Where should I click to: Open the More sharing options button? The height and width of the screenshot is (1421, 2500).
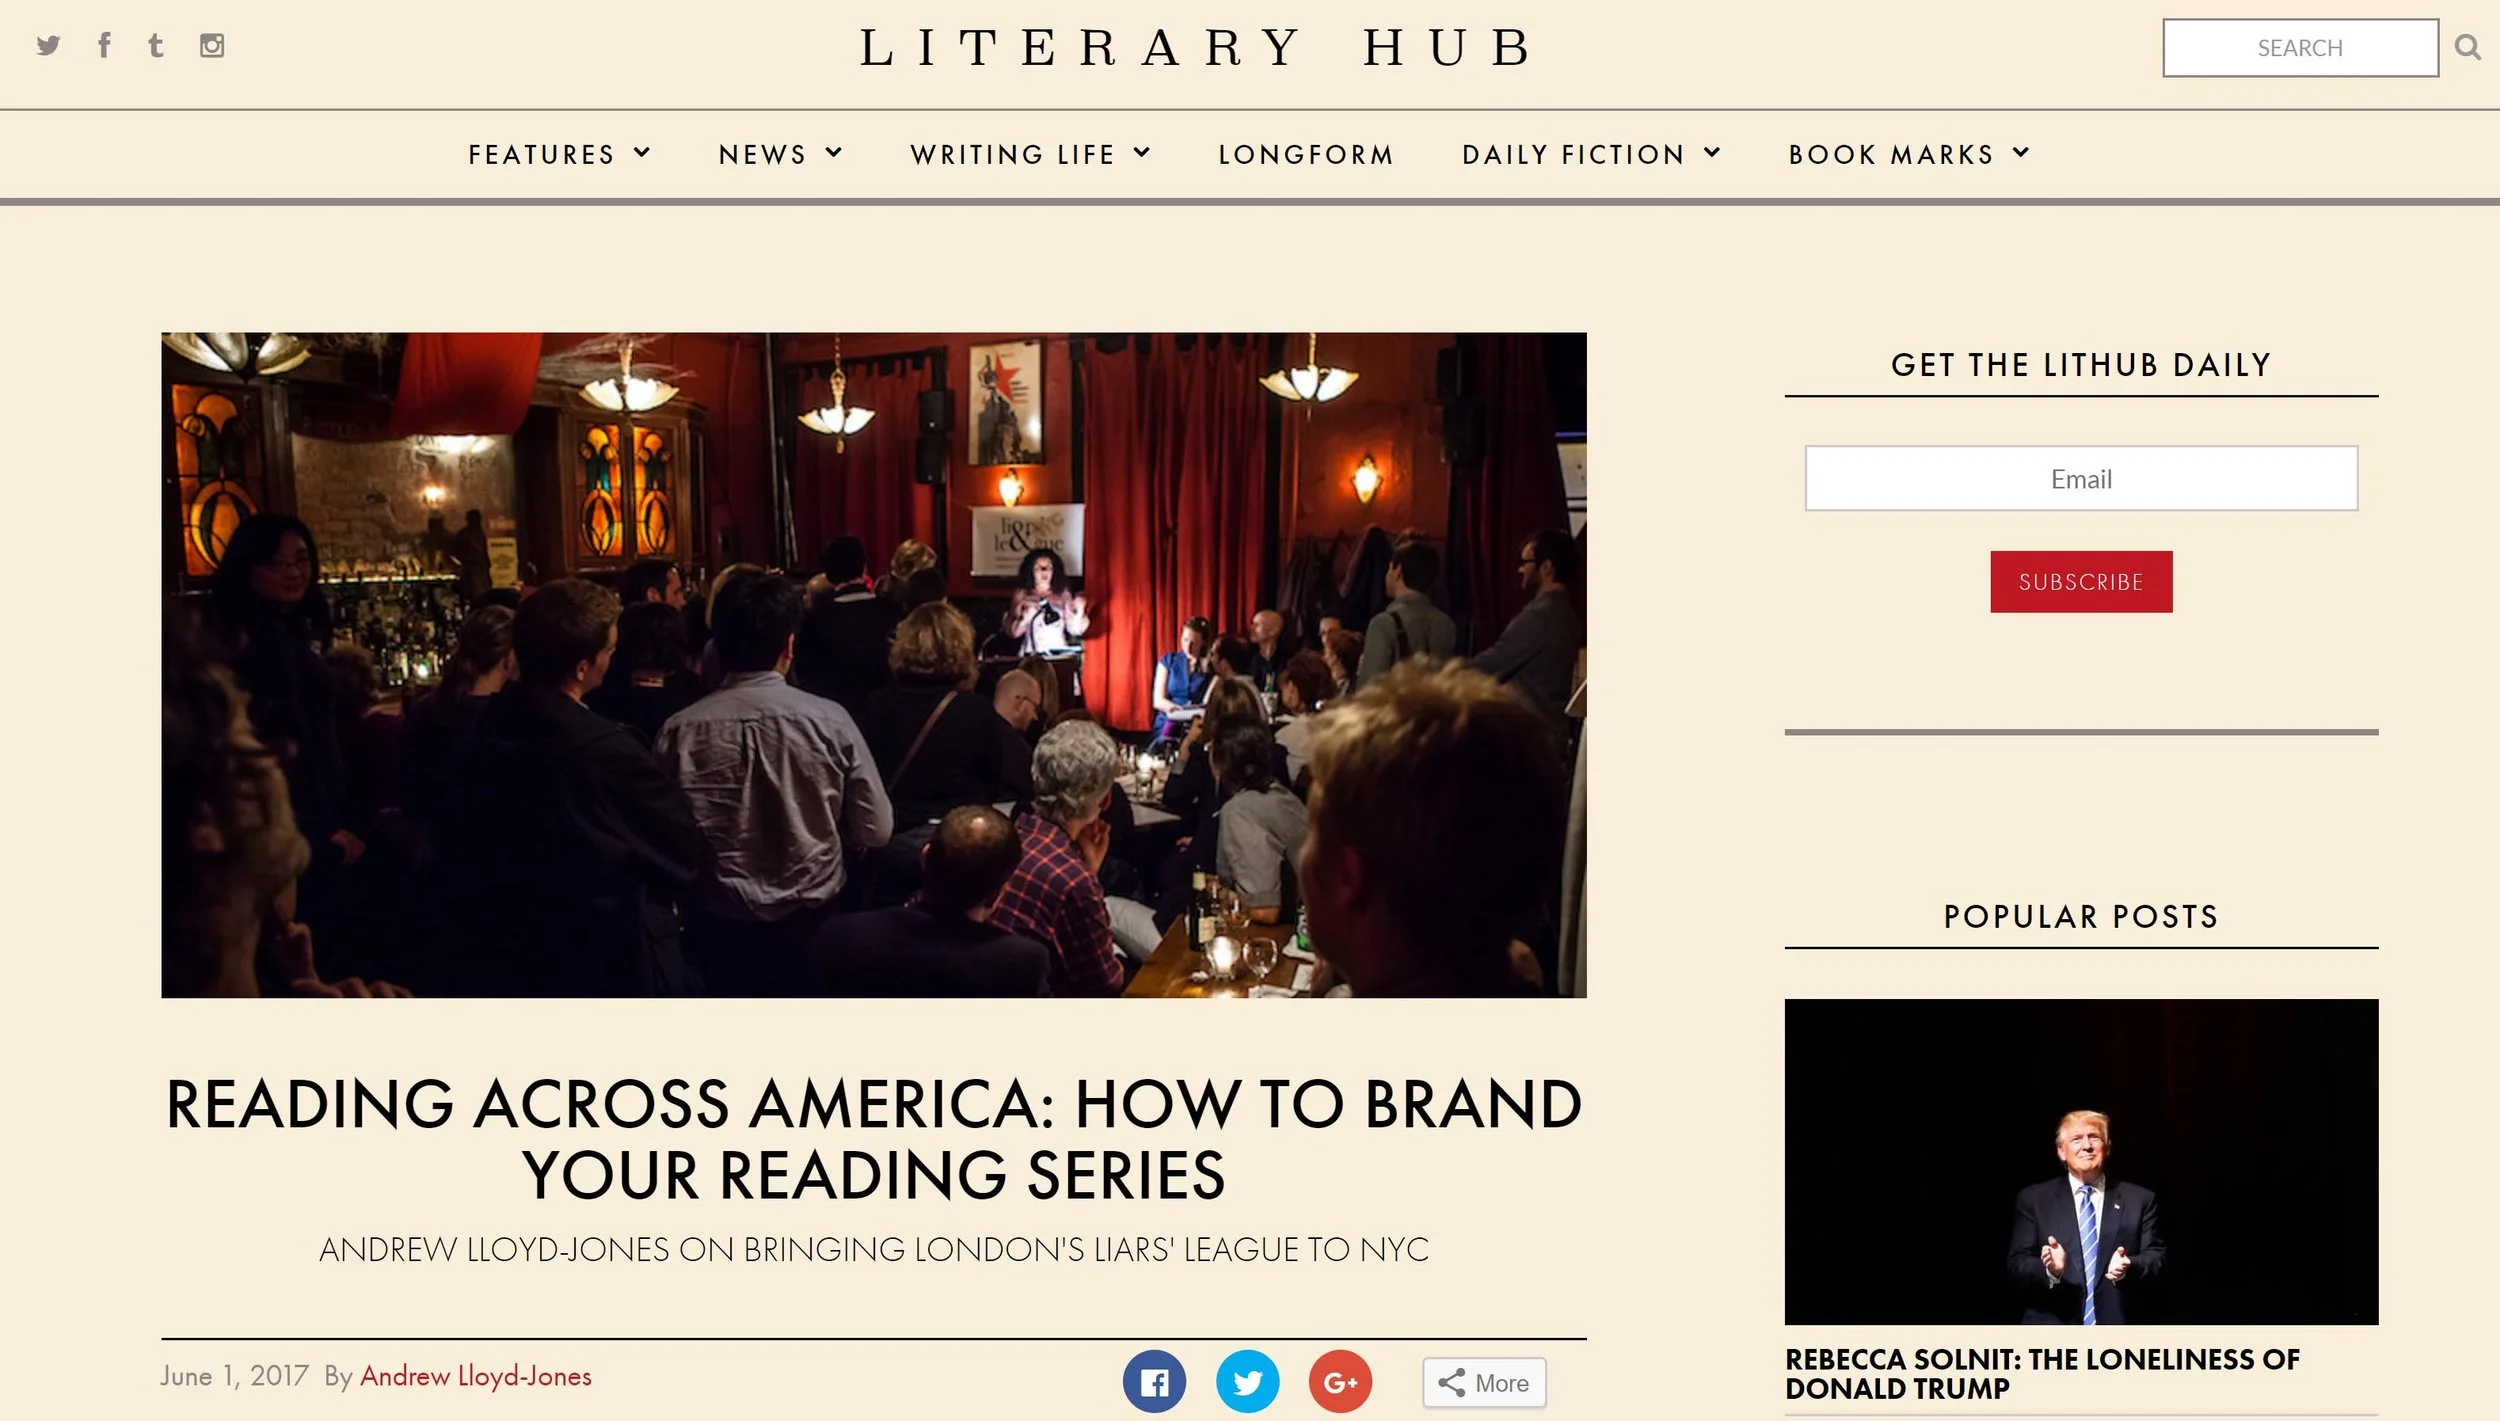(1484, 1383)
